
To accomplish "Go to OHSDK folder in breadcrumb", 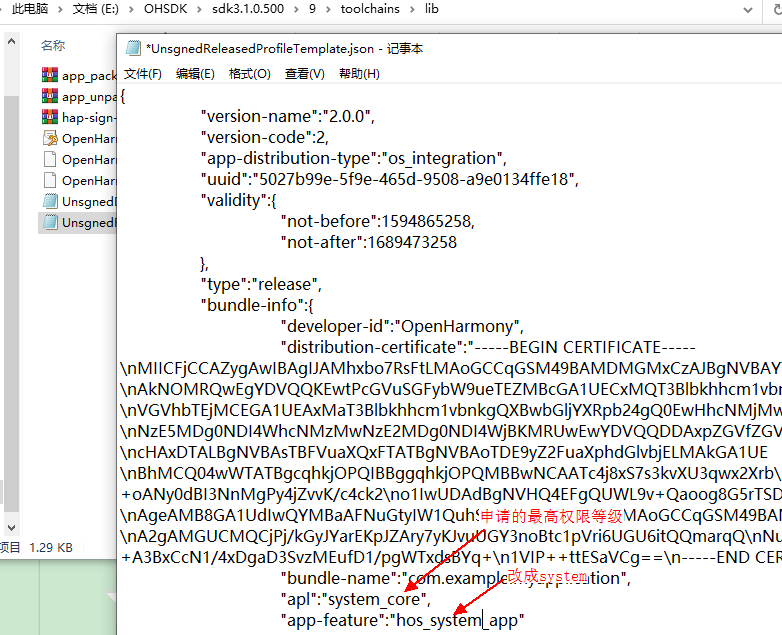I will (165, 9).
